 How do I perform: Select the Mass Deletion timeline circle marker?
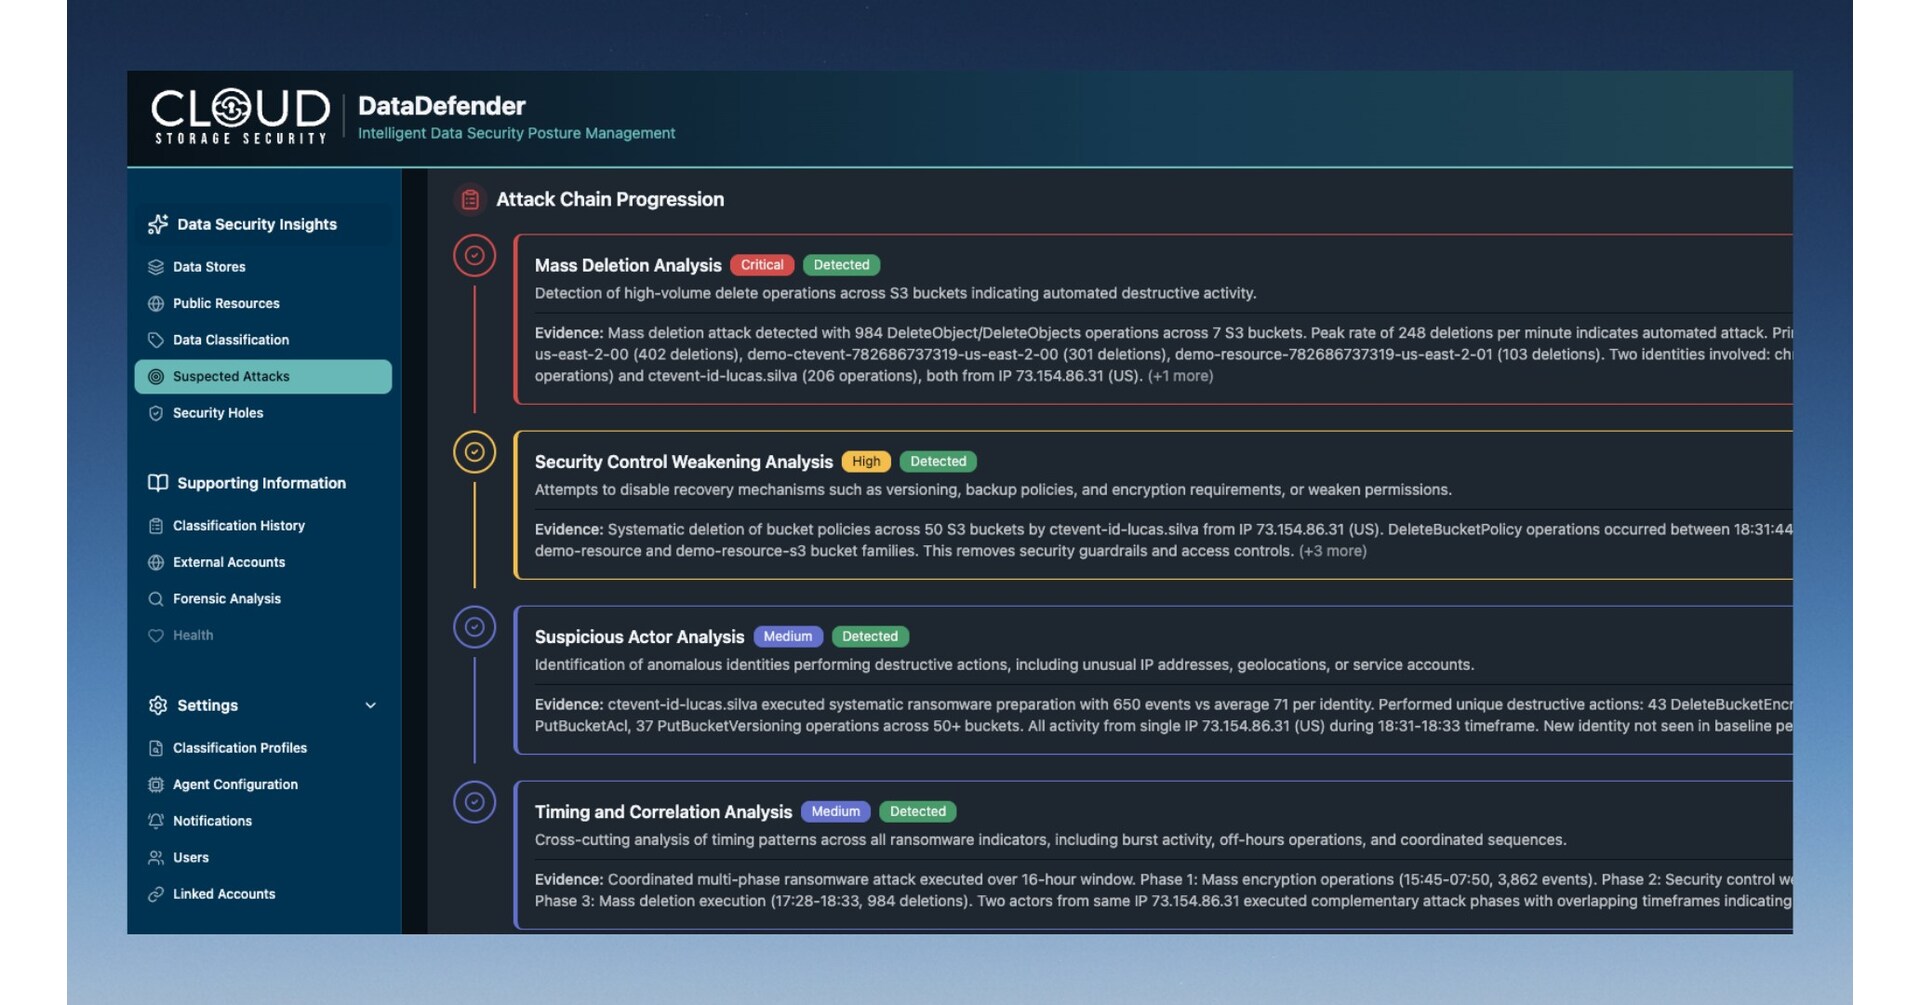(x=475, y=256)
